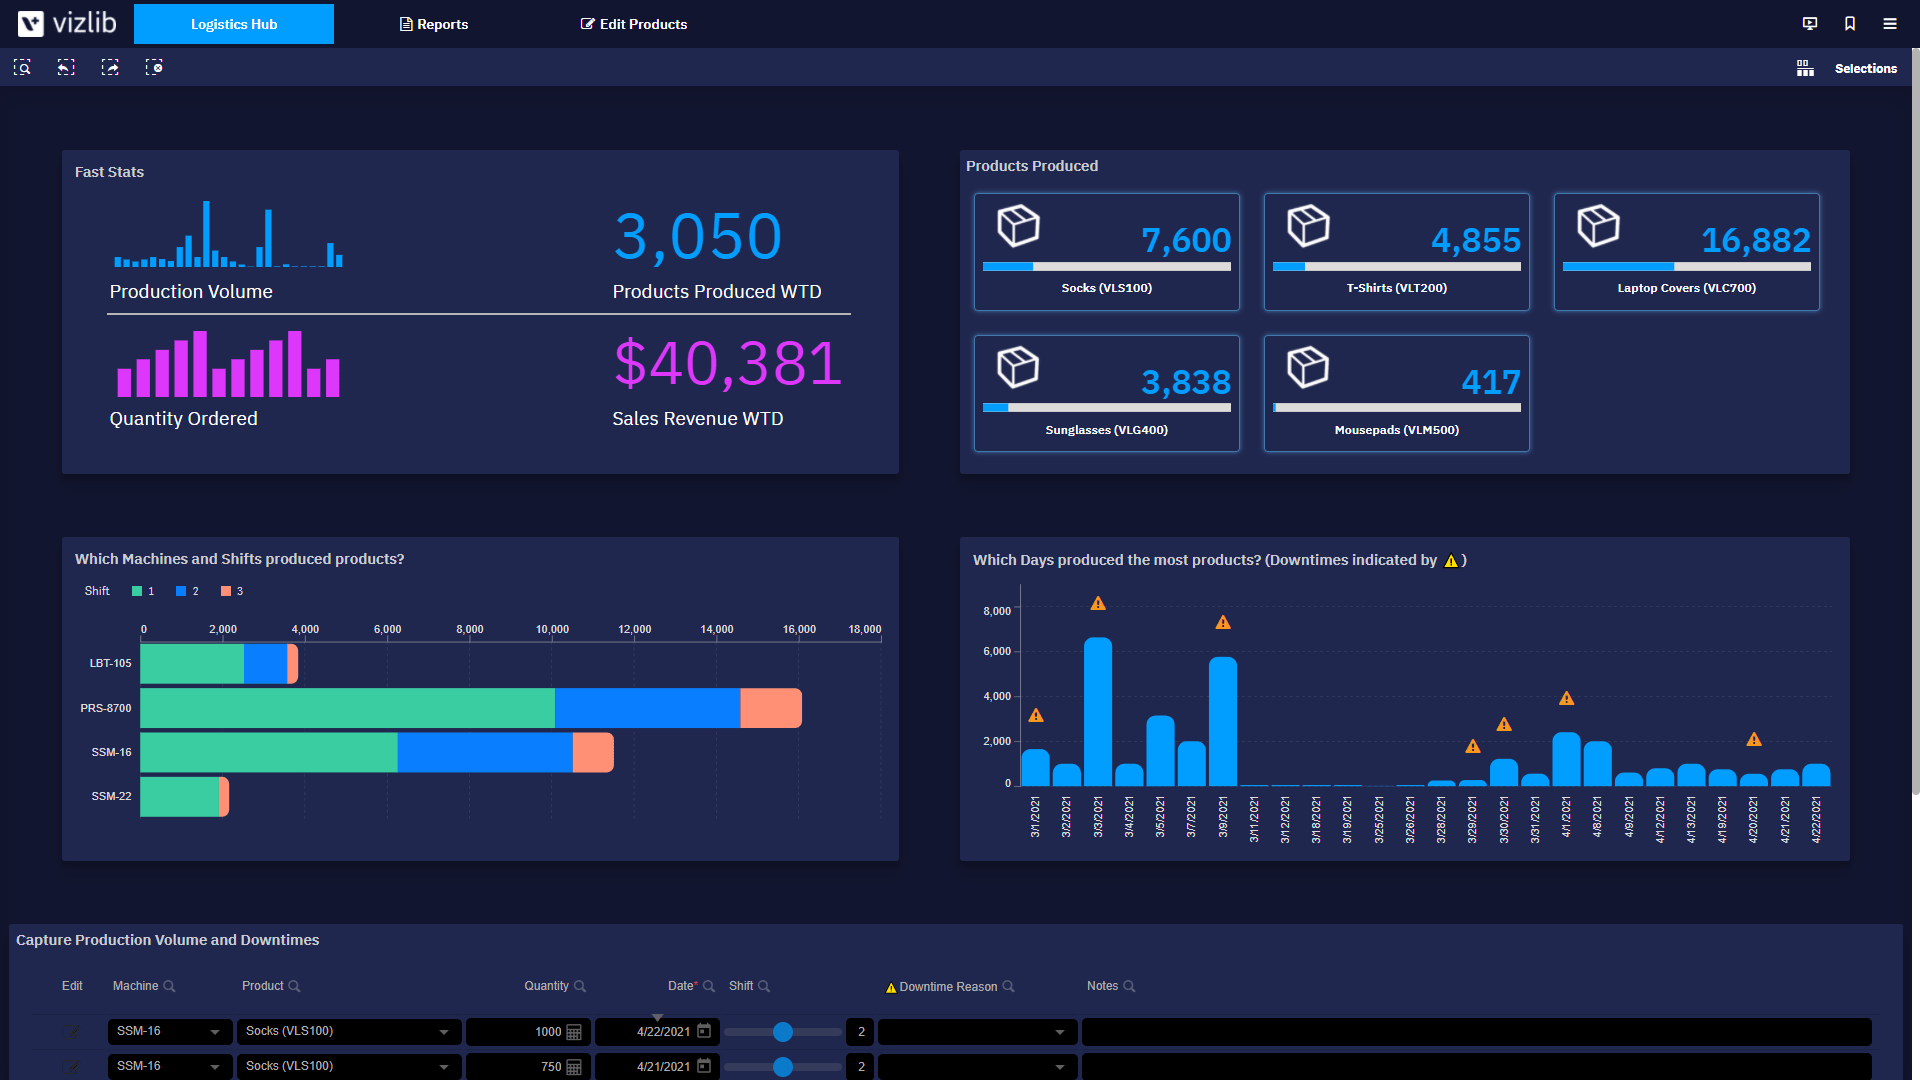Image resolution: width=1920 pixels, height=1080 pixels.
Task: Open the bookmarks icon
Action: 1850,24
